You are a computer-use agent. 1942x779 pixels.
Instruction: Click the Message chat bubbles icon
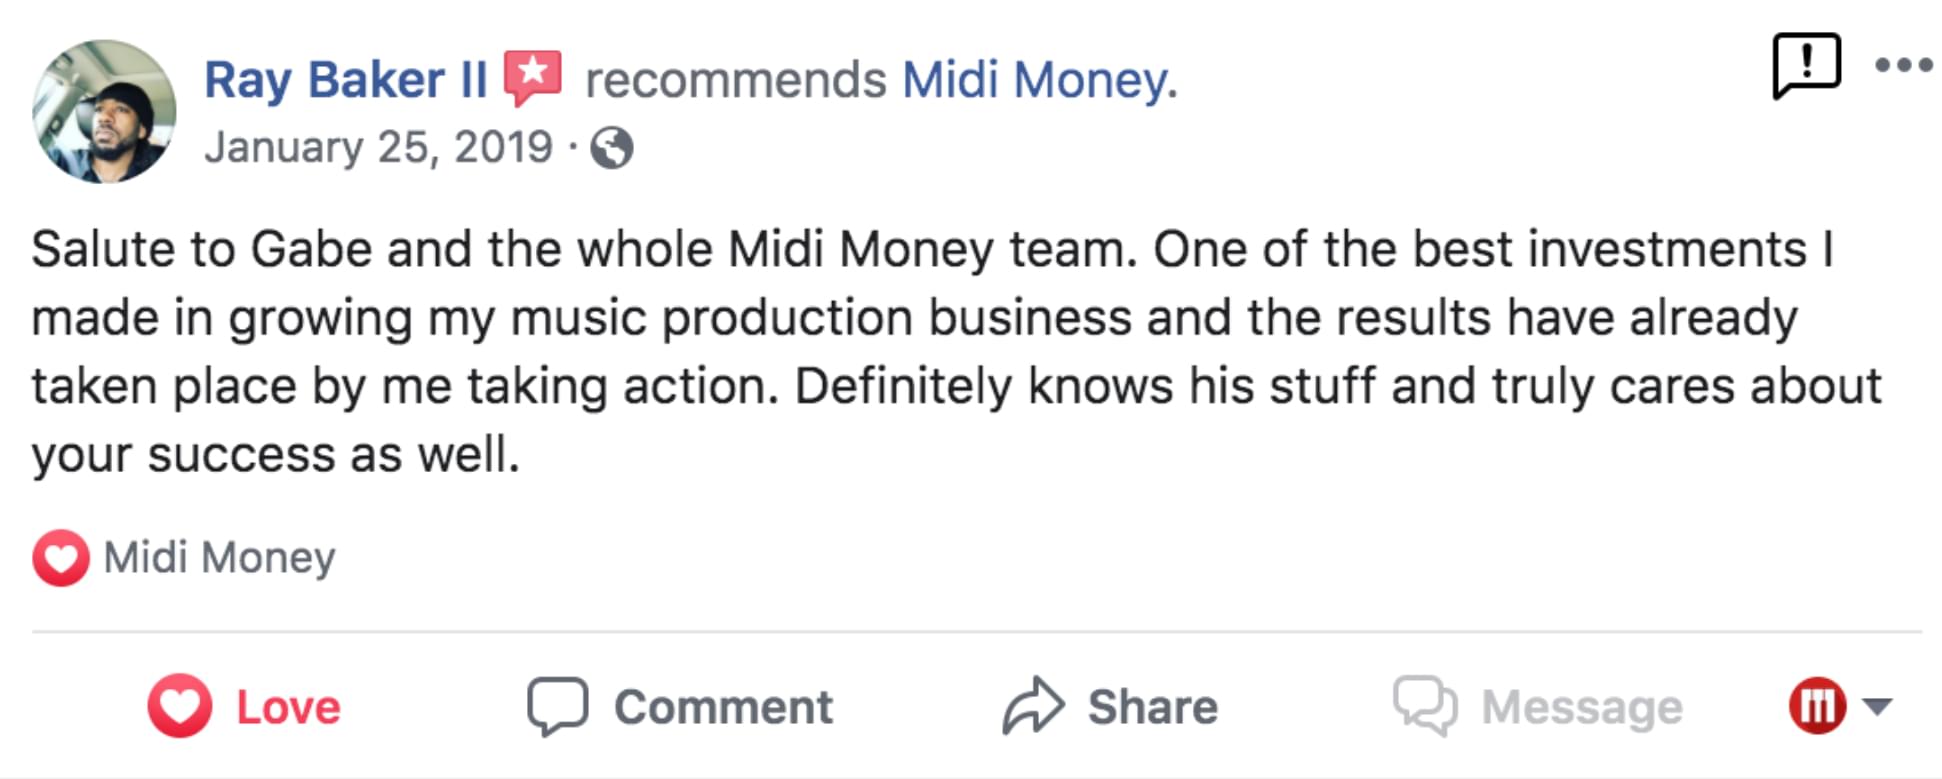(x=1424, y=706)
